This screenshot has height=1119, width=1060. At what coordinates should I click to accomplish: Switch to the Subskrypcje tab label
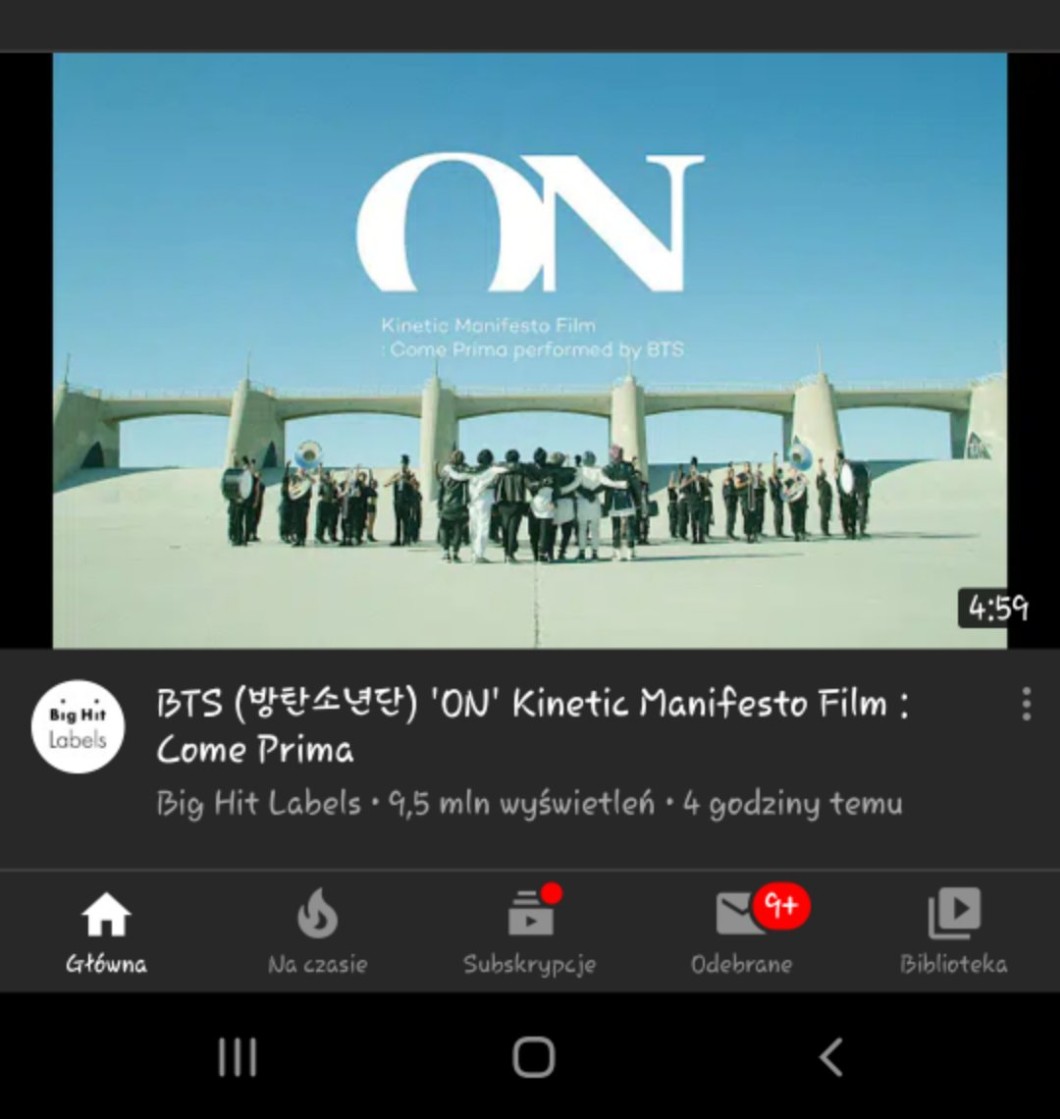pyautogui.click(x=530, y=966)
